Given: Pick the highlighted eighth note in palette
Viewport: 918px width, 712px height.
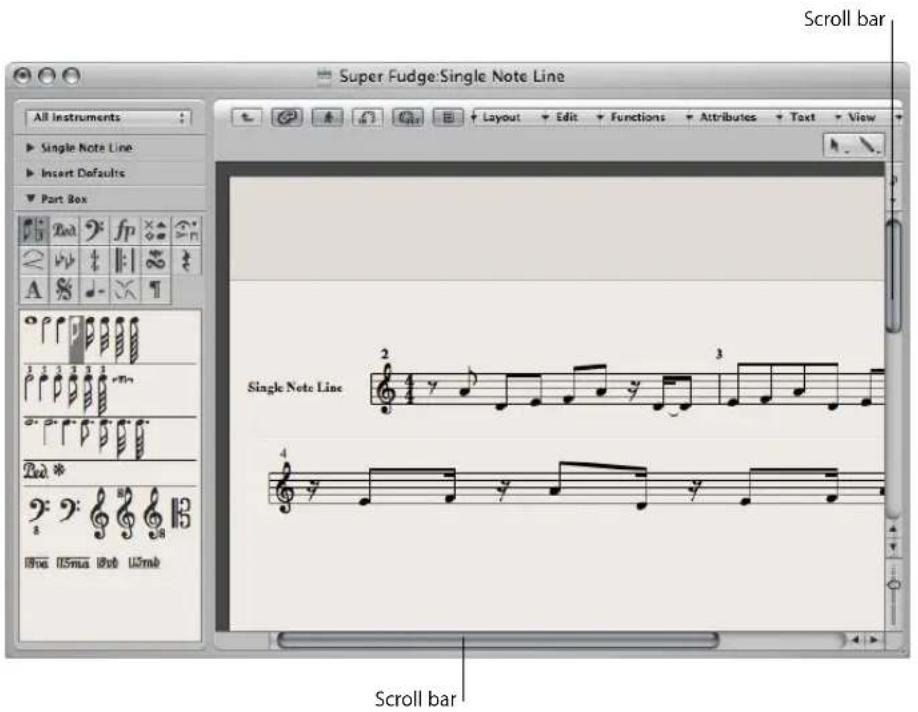Looking at the screenshot, I should [76, 340].
